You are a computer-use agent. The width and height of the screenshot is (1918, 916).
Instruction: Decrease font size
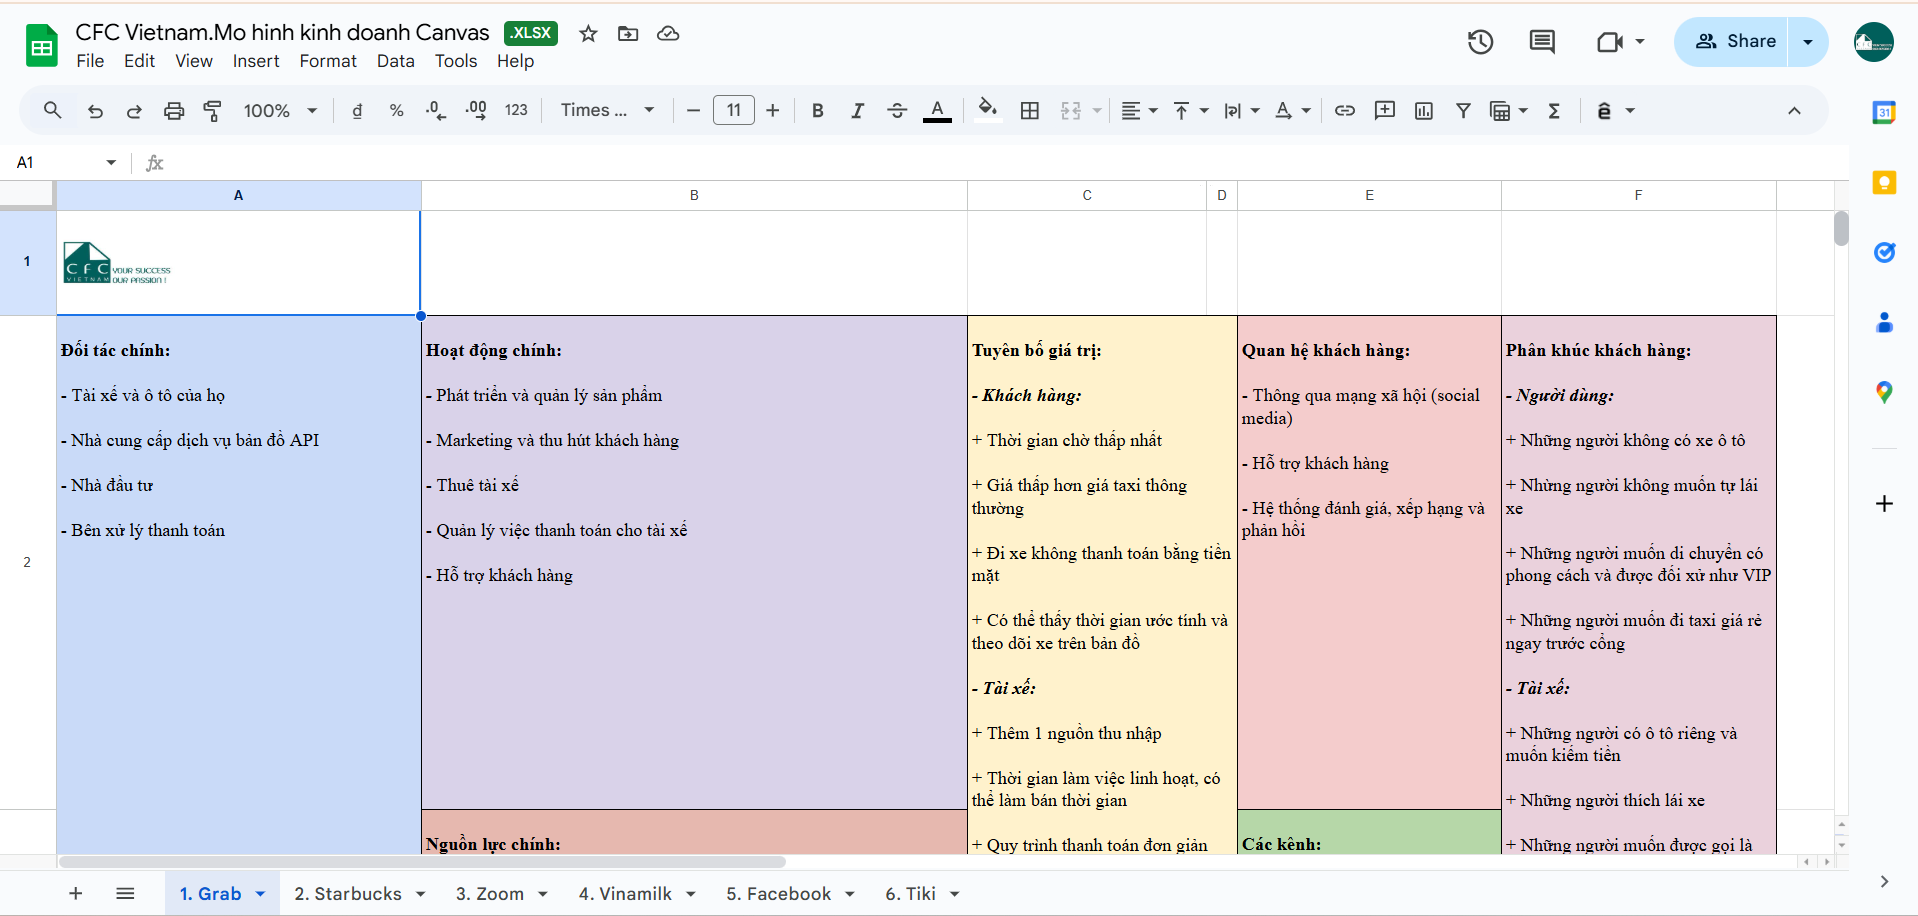point(693,111)
